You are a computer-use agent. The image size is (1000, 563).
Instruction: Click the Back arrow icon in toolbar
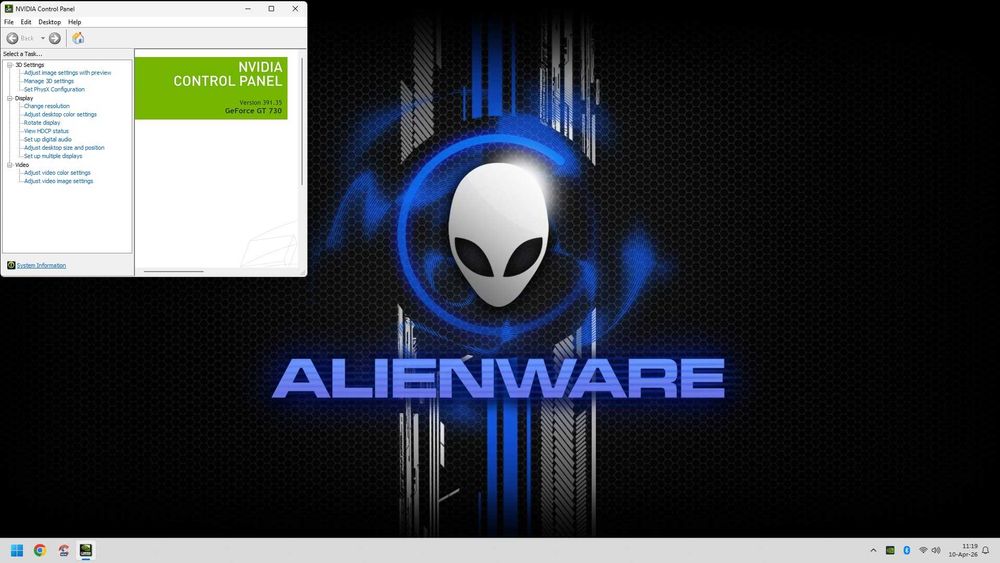12,38
